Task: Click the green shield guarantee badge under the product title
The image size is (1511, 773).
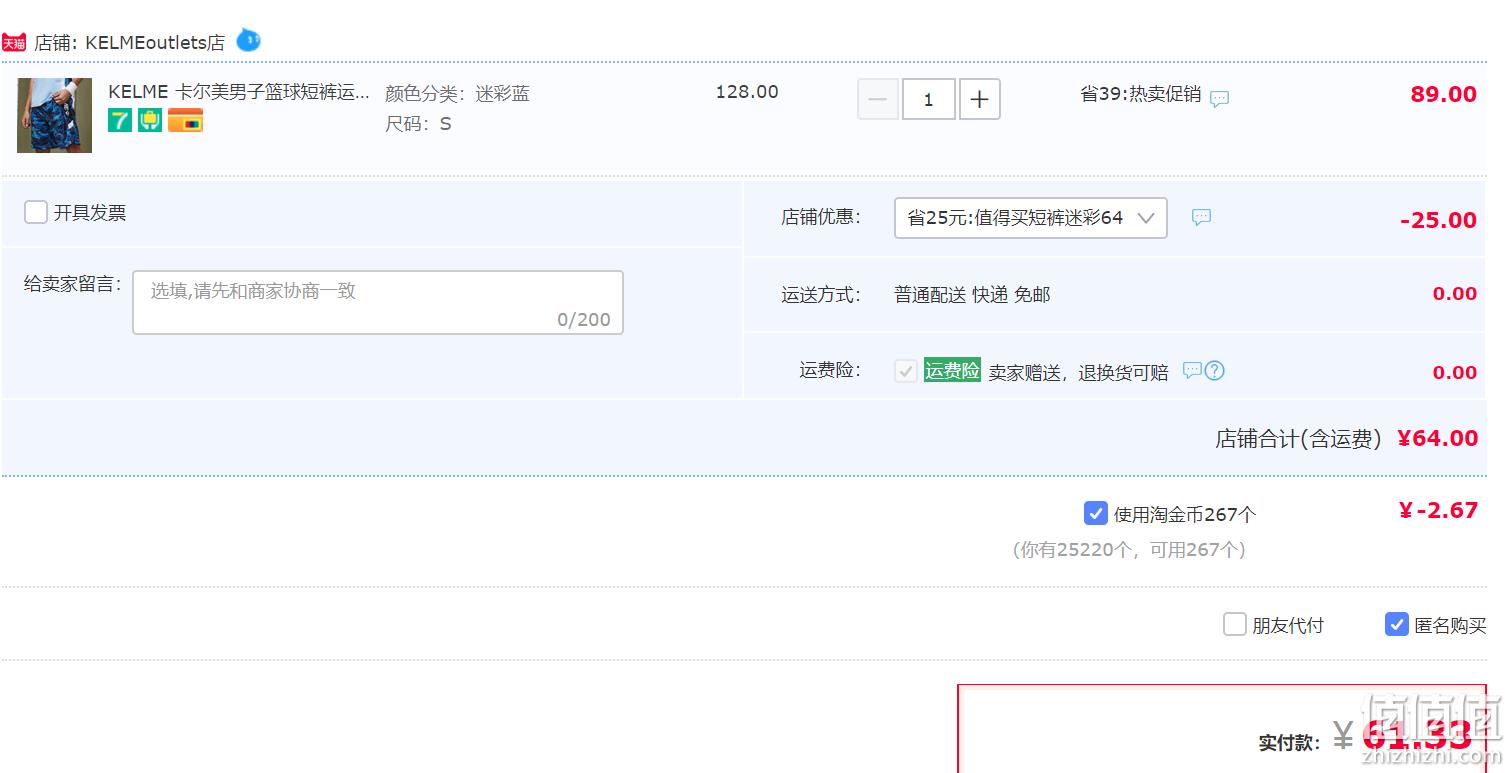Action: tap(150, 121)
